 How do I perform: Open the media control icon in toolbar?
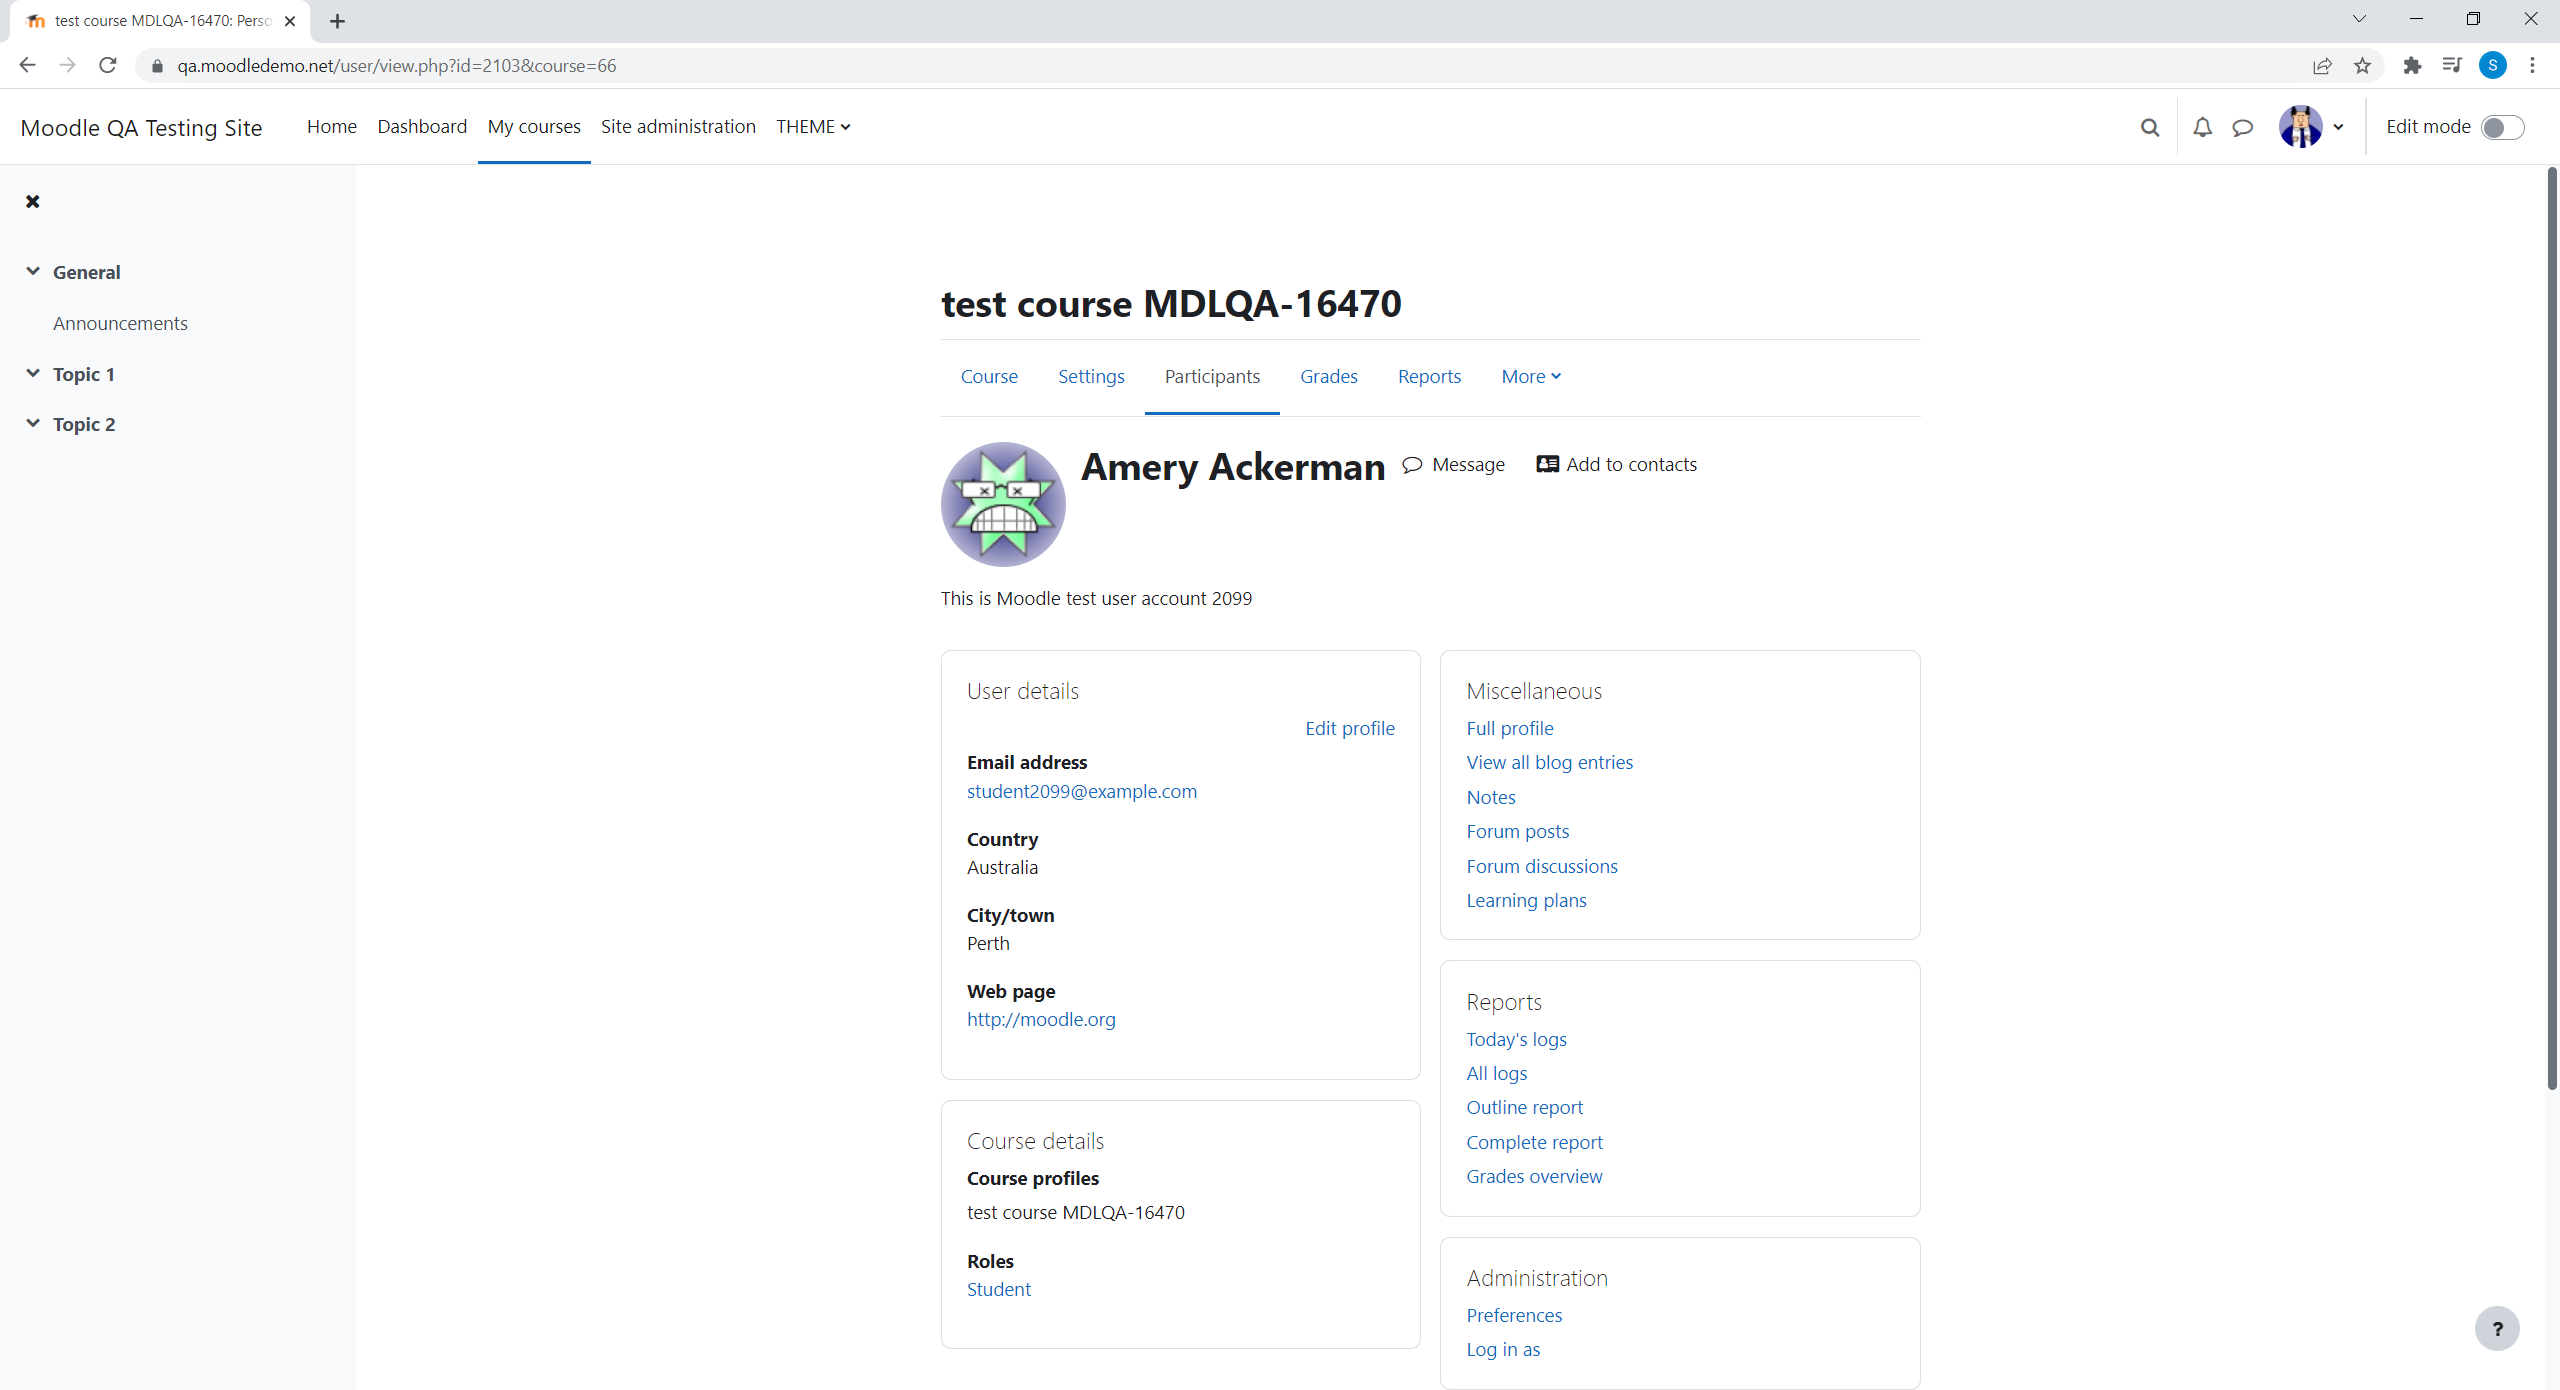(2452, 65)
